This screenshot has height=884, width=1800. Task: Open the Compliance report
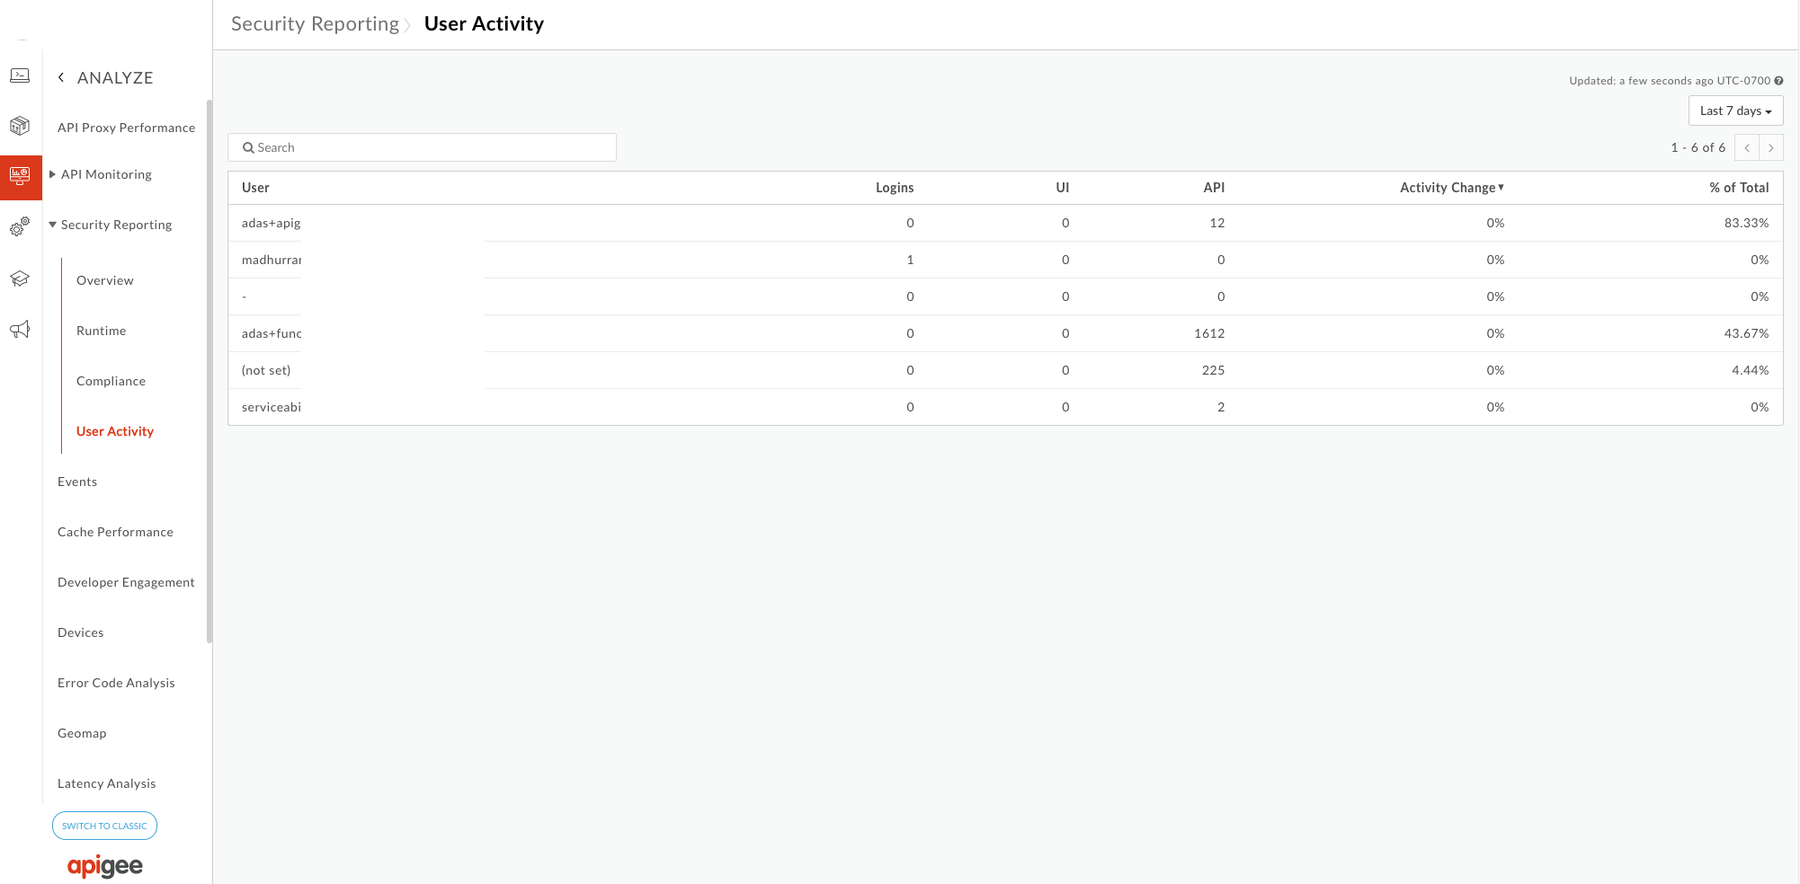click(111, 381)
